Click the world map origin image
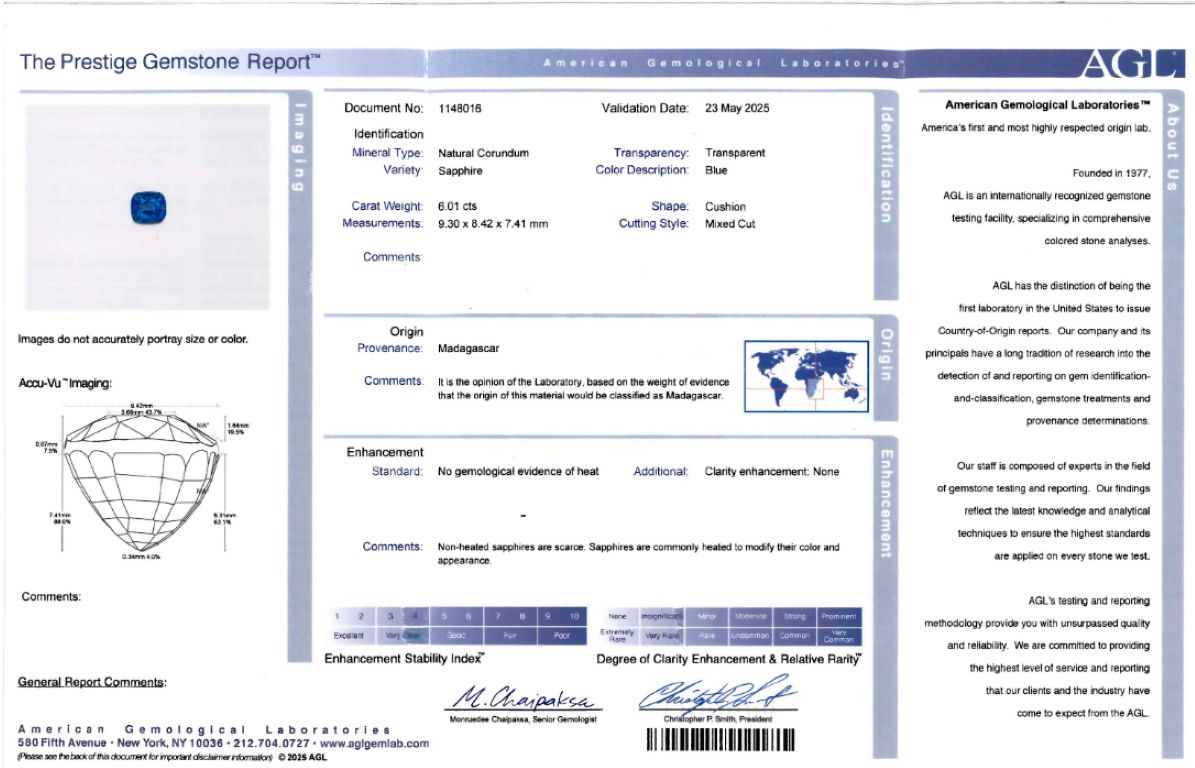 point(806,376)
